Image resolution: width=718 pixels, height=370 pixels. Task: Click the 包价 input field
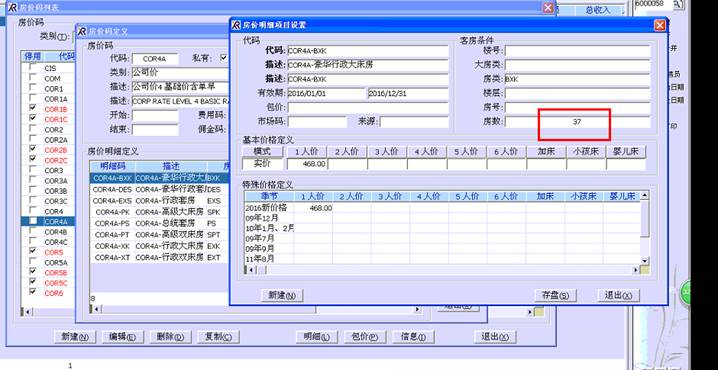368,108
